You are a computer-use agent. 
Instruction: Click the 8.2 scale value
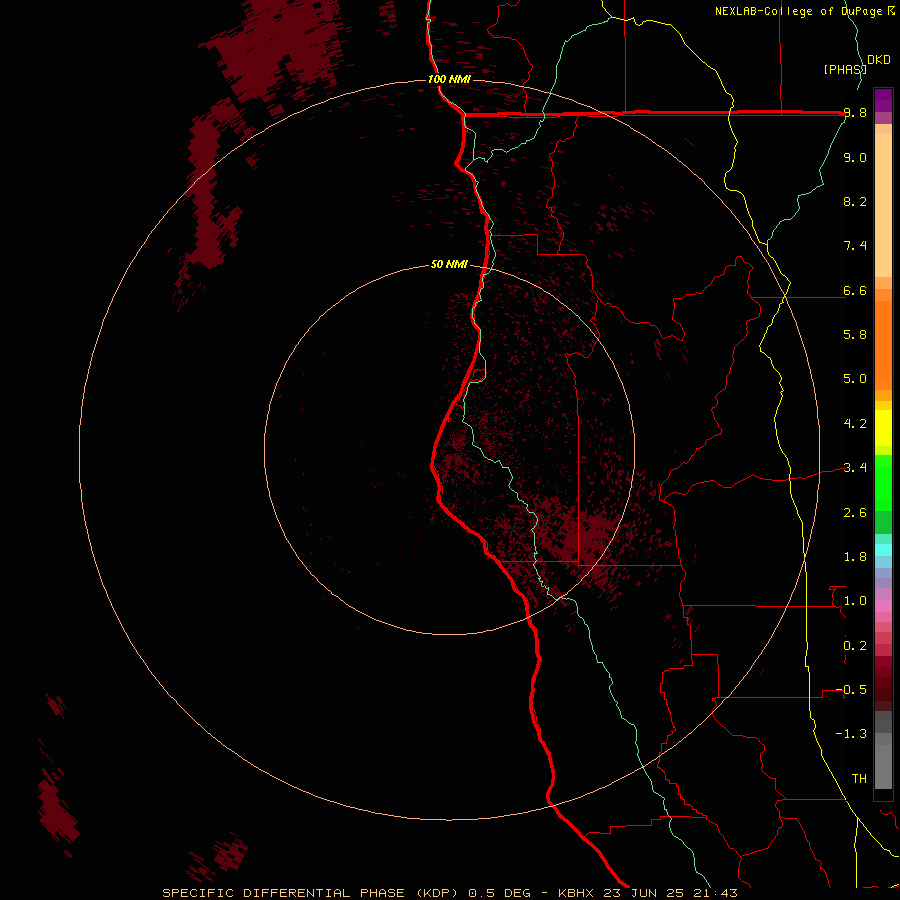[x=855, y=201]
